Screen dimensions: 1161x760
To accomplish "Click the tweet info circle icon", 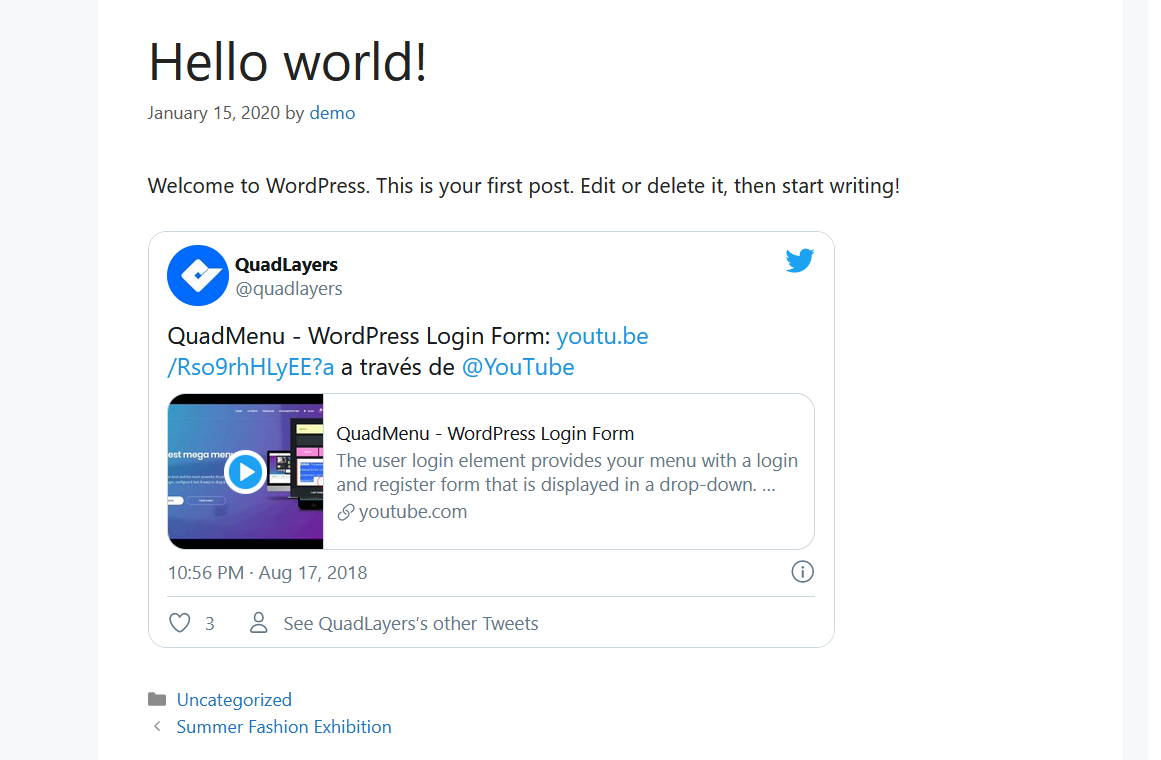I will click(802, 572).
